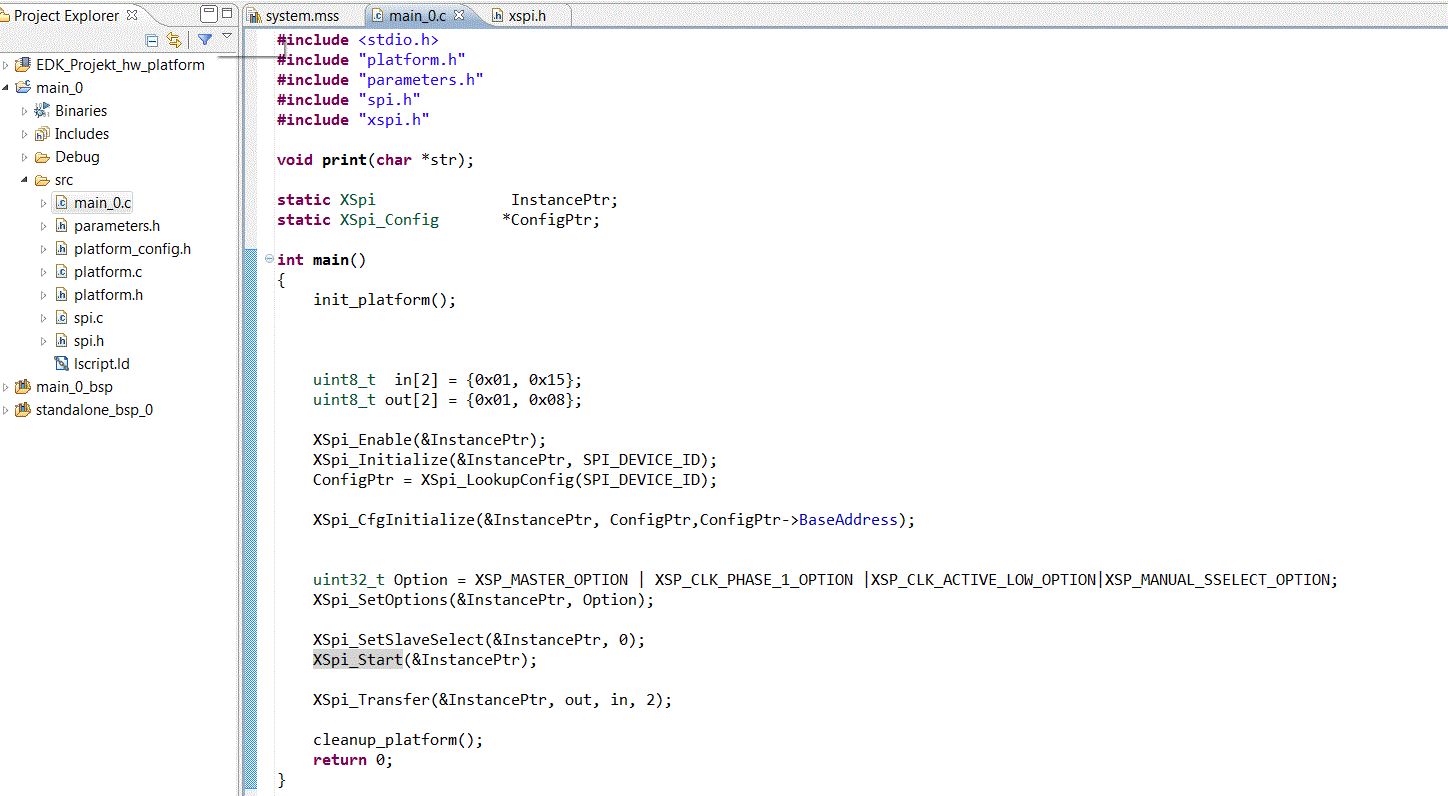The width and height of the screenshot is (1448, 796).
Task: Close the Project Explorer view tab
Action: click(x=131, y=15)
